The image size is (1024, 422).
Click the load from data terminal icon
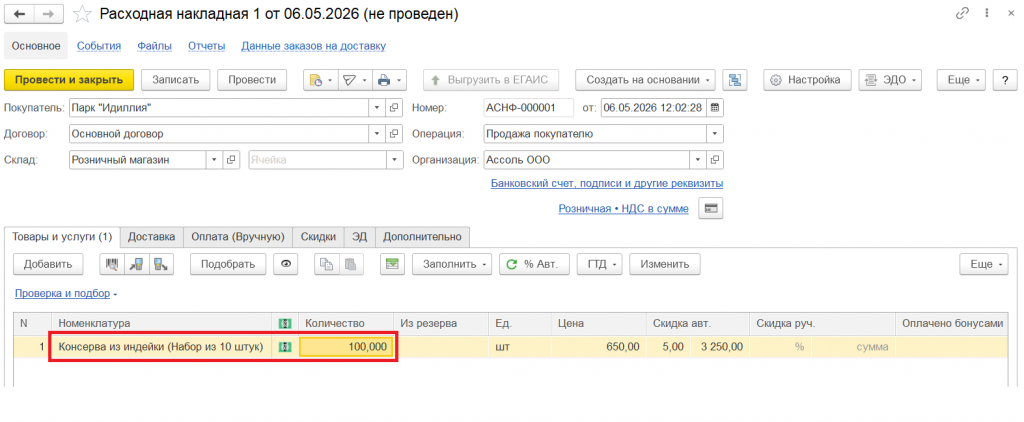click(x=136, y=264)
